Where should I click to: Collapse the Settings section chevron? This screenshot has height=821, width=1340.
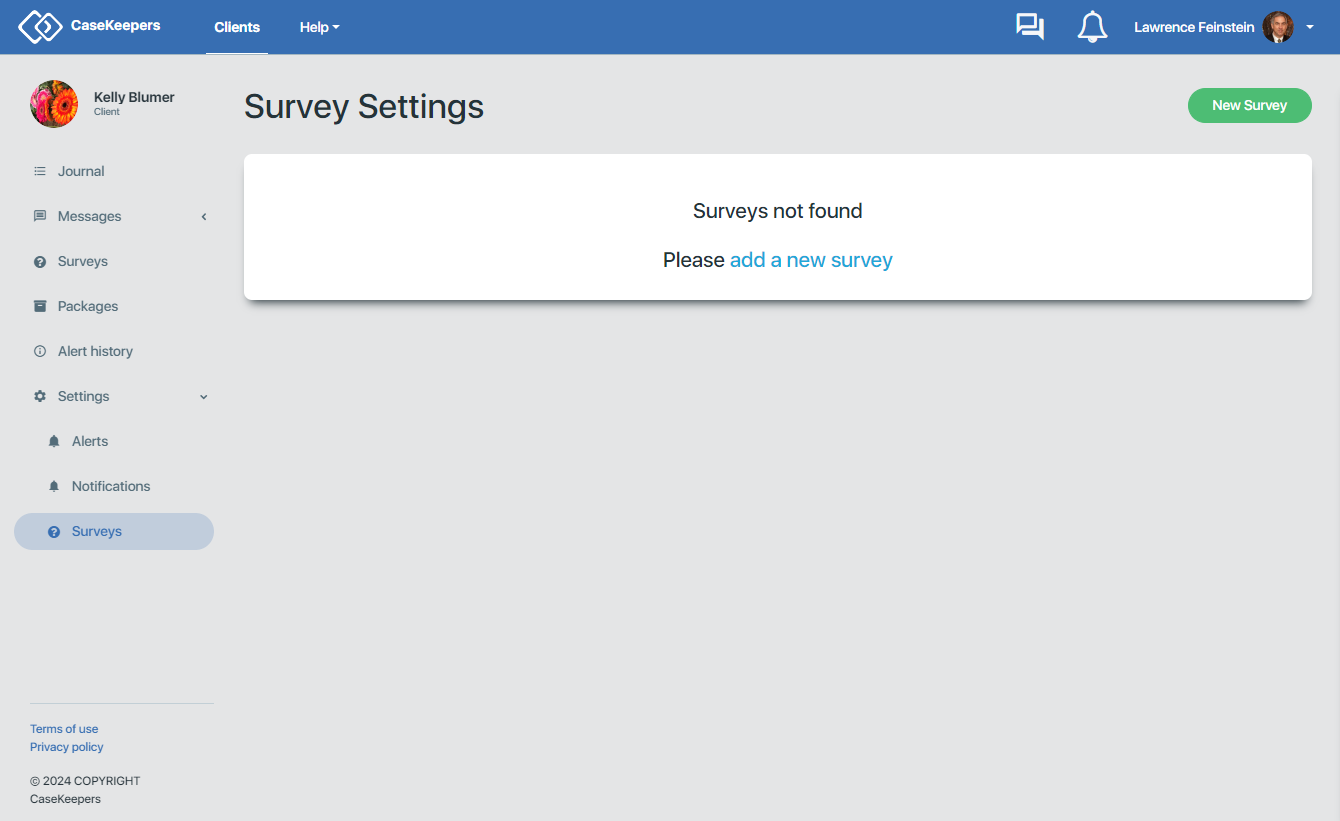[204, 397]
